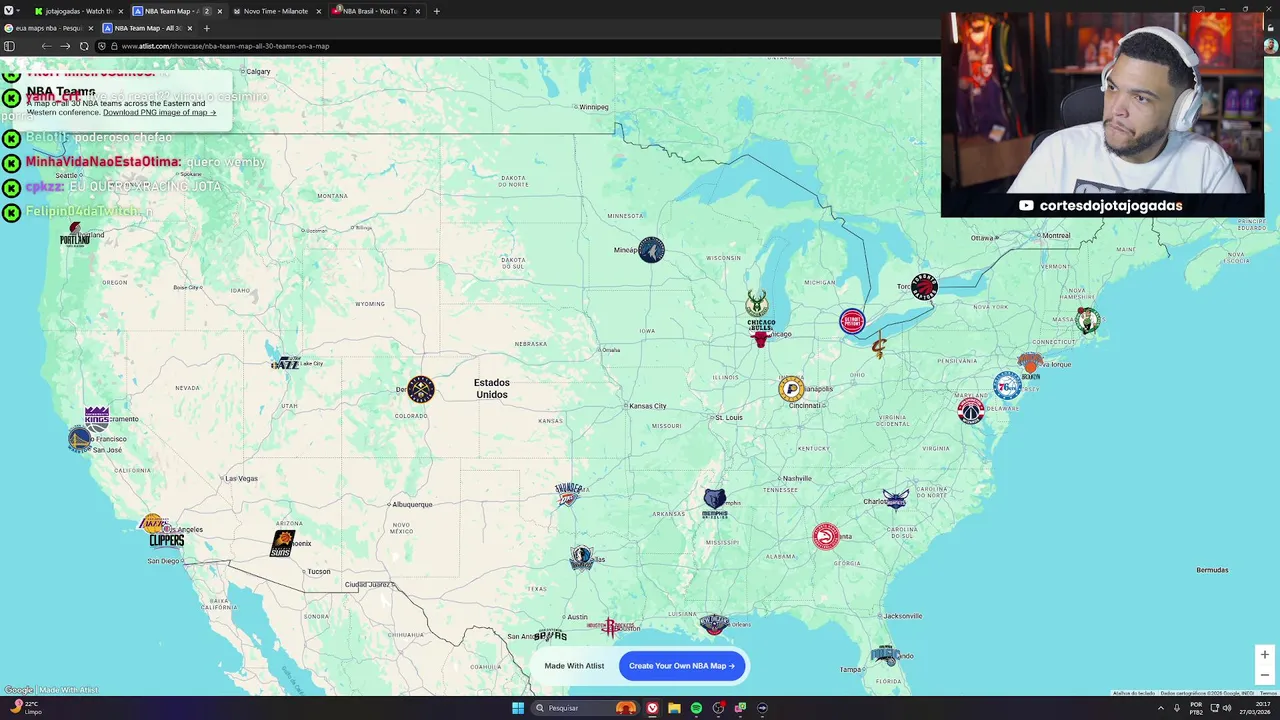Click the New Orleans Pelicans marker
Image resolution: width=1280 pixels, height=720 pixels.
click(714, 624)
